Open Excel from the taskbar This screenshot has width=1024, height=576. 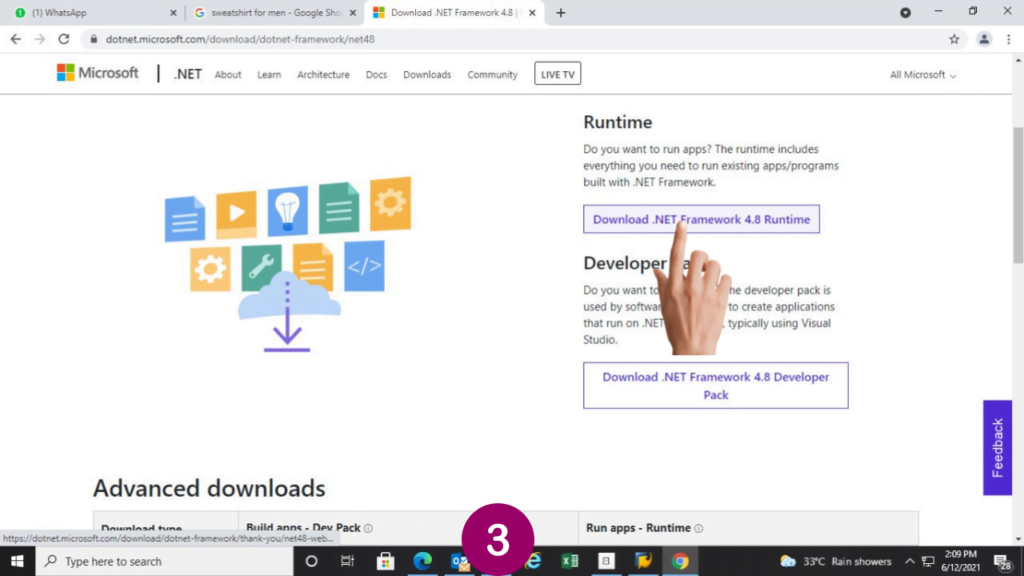pos(569,561)
